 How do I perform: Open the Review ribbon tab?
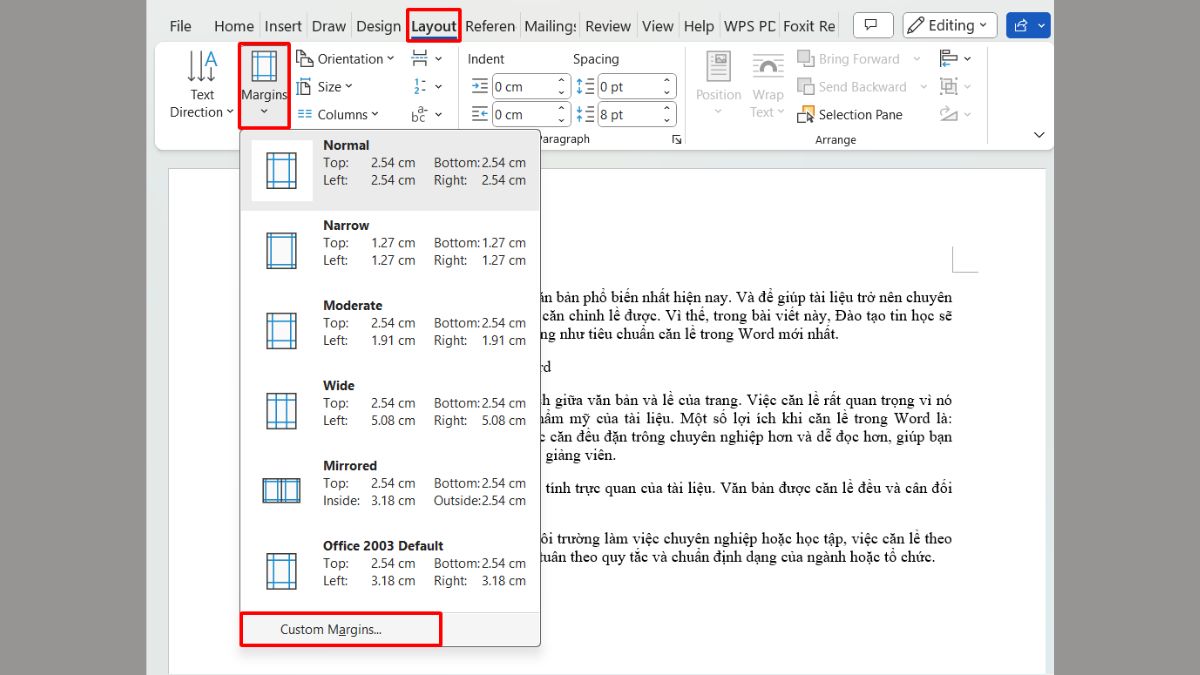[x=607, y=26]
